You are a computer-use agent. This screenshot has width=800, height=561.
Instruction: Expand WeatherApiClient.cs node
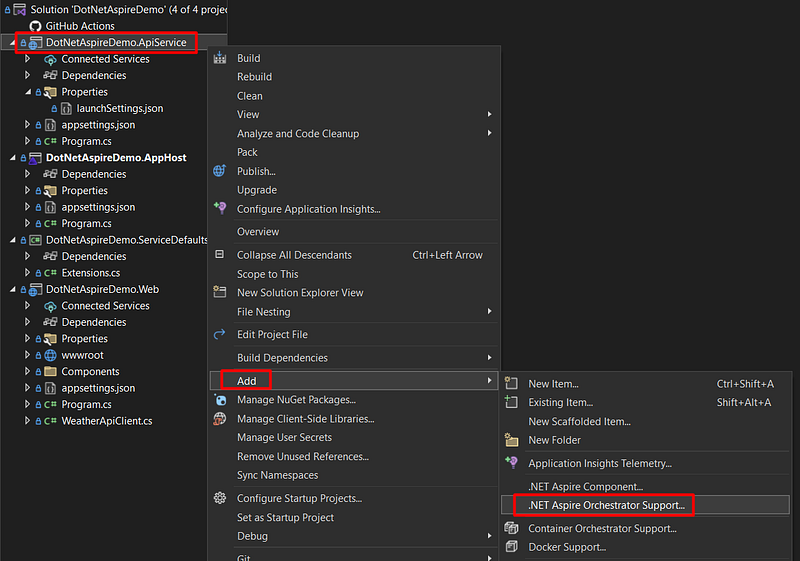(x=28, y=421)
